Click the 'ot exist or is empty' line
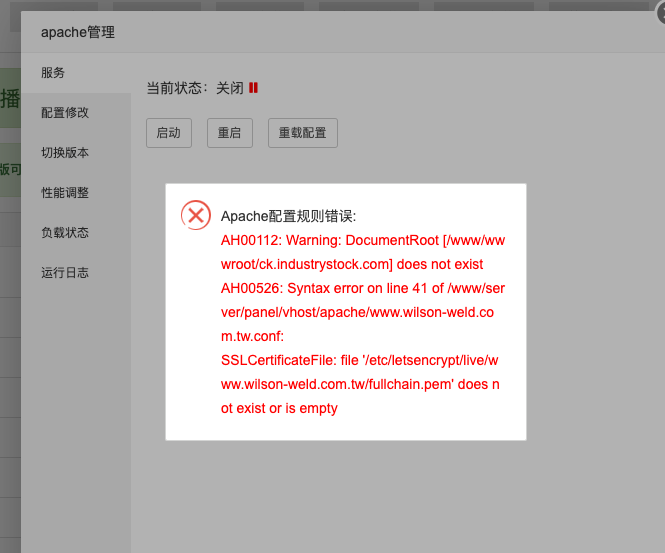The height and width of the screenshot is (553, 665). (279, 408)
